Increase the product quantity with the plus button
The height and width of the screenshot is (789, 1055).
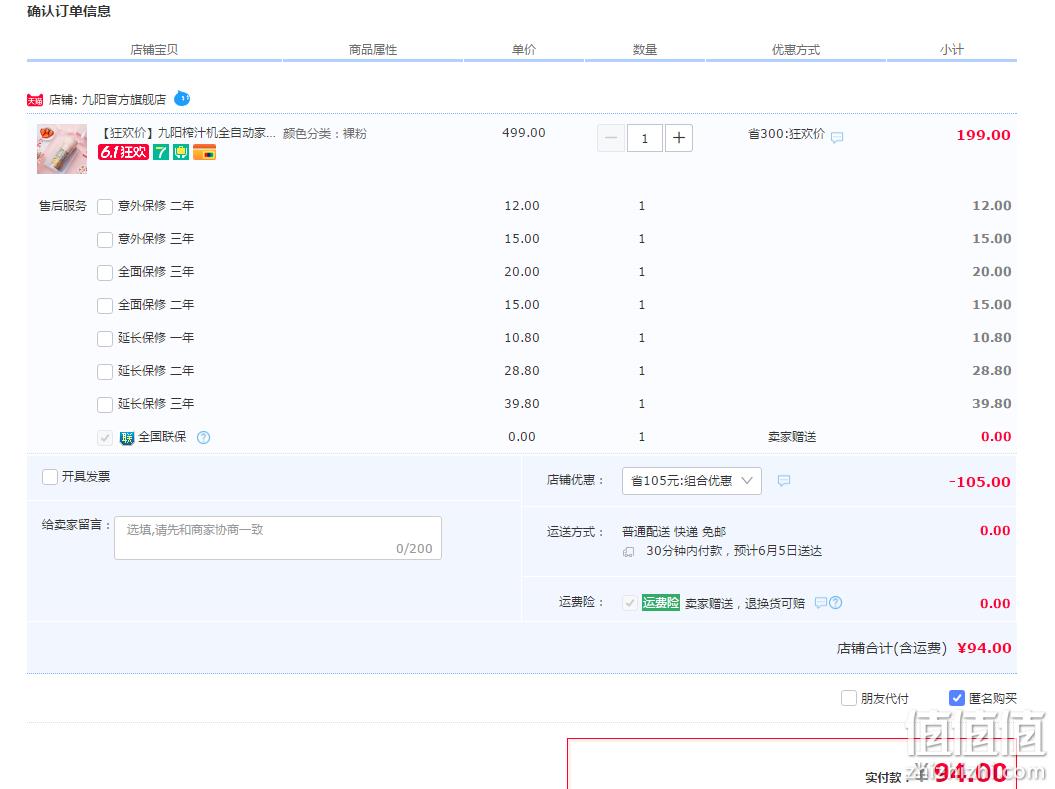(679, 138)
